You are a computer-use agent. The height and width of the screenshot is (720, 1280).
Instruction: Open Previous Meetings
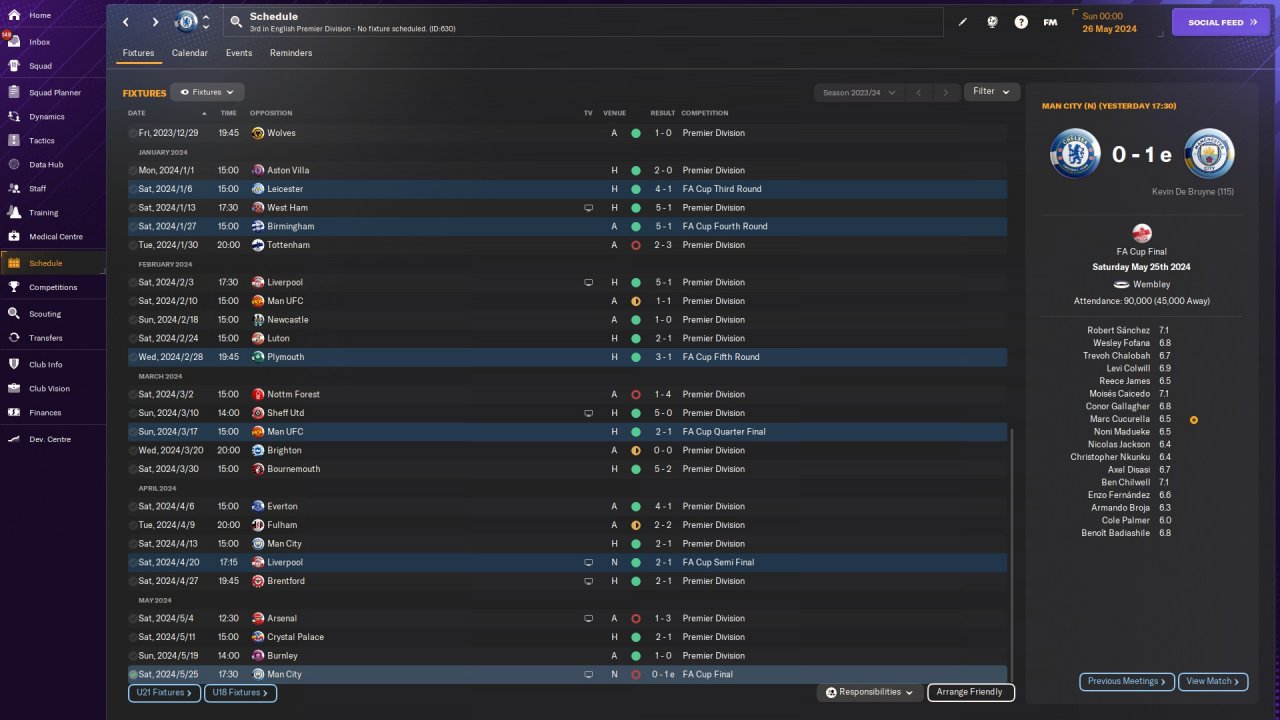click(x=1127, y=681)
